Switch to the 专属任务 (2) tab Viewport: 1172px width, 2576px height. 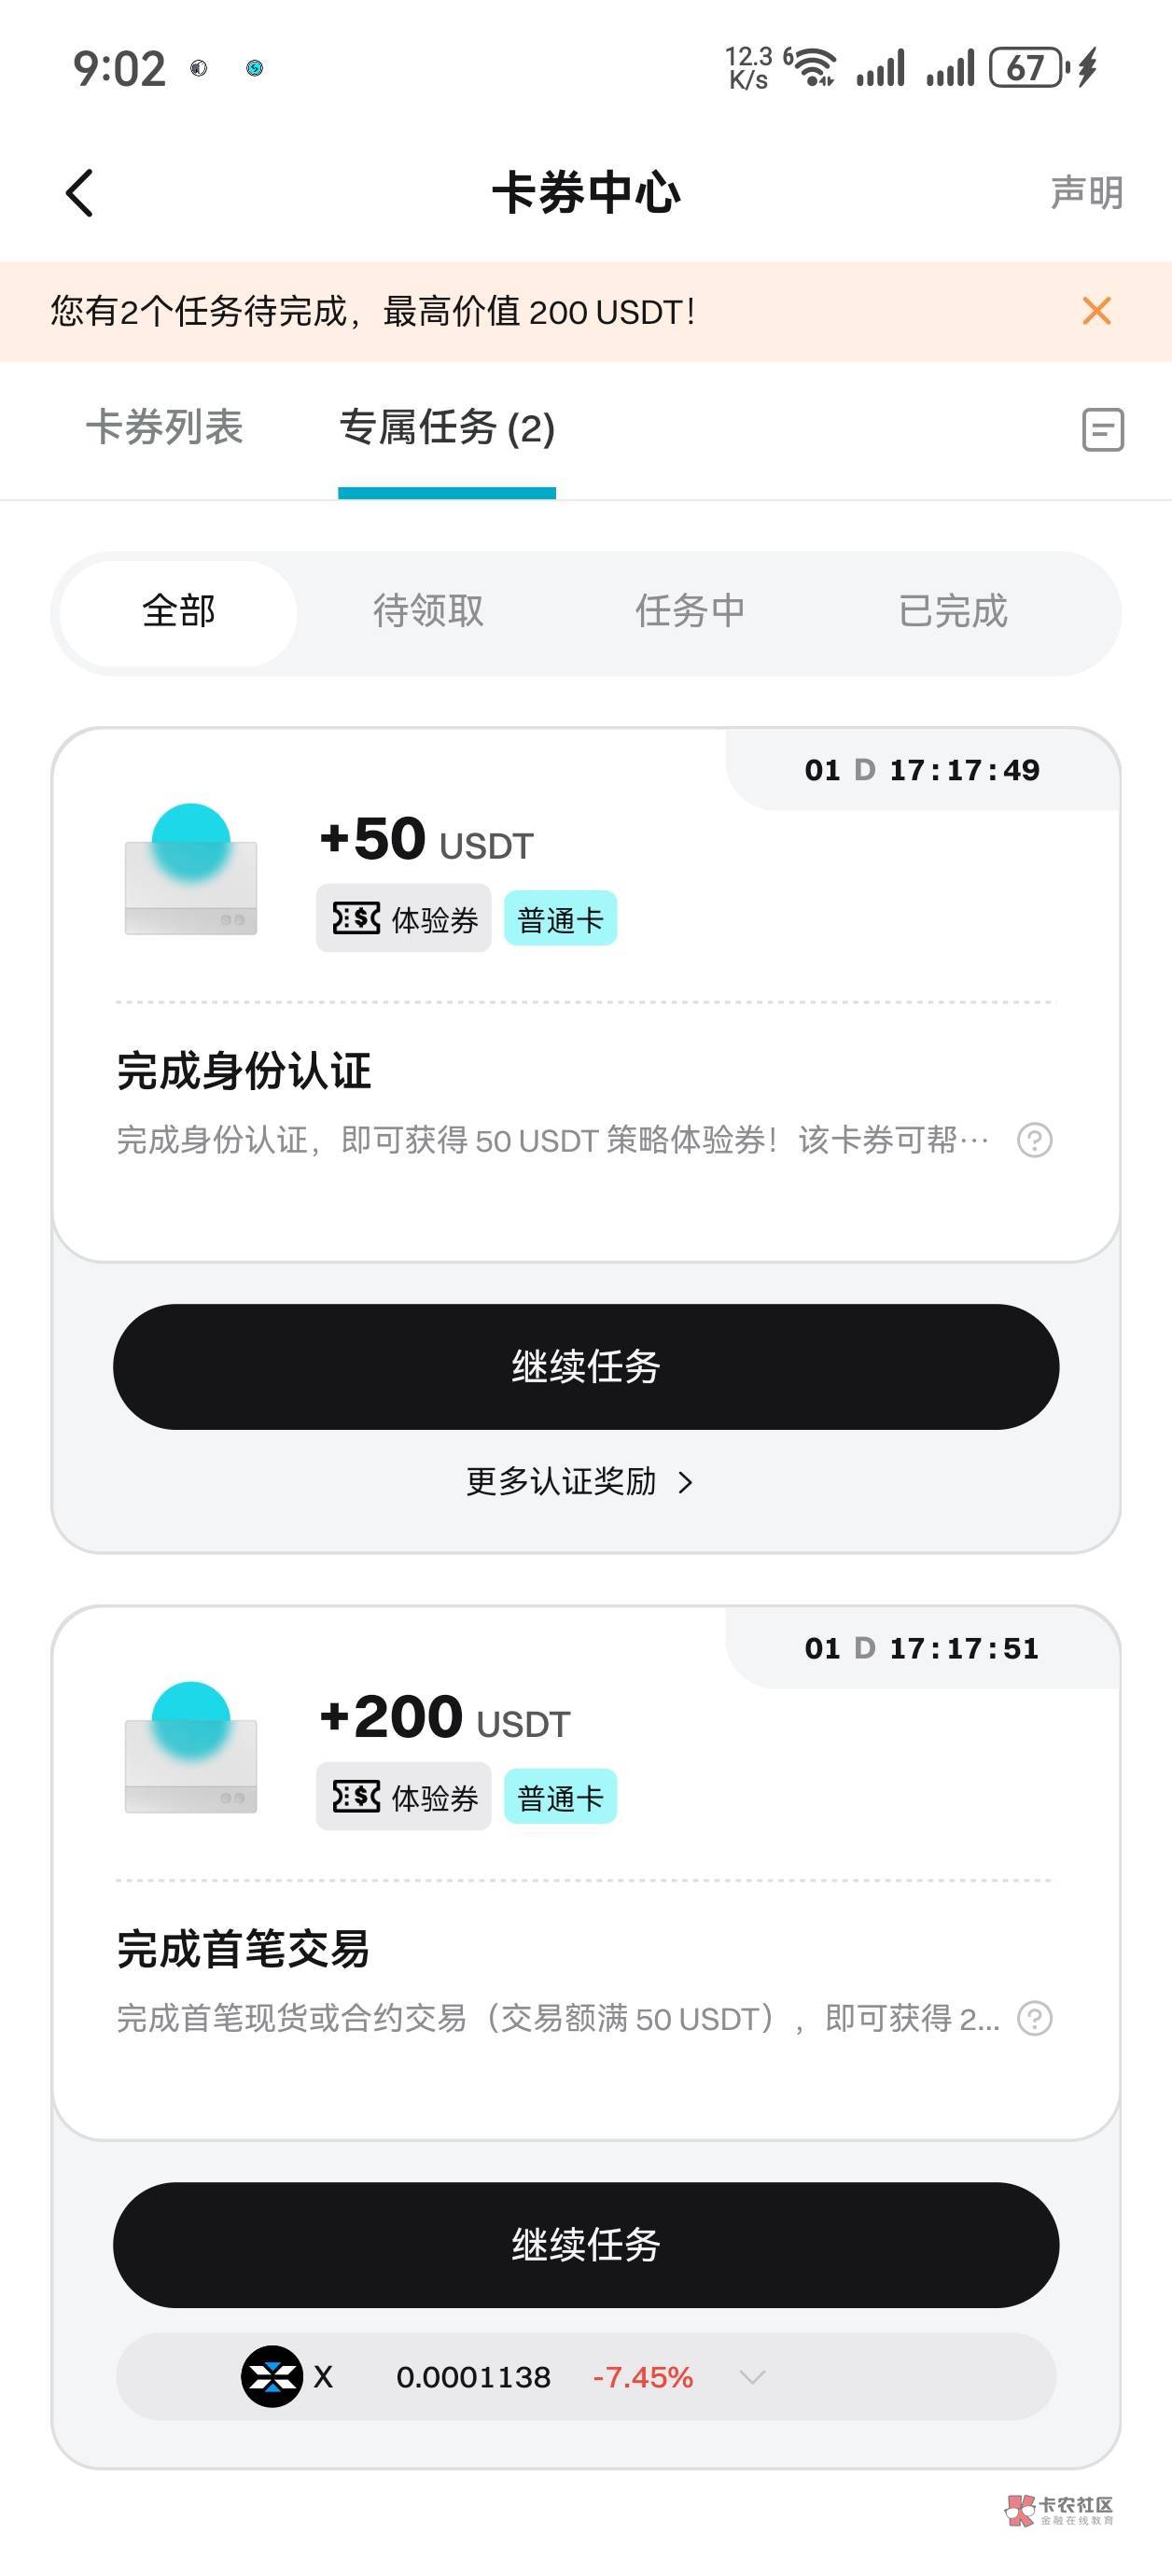tap(447, 428)
